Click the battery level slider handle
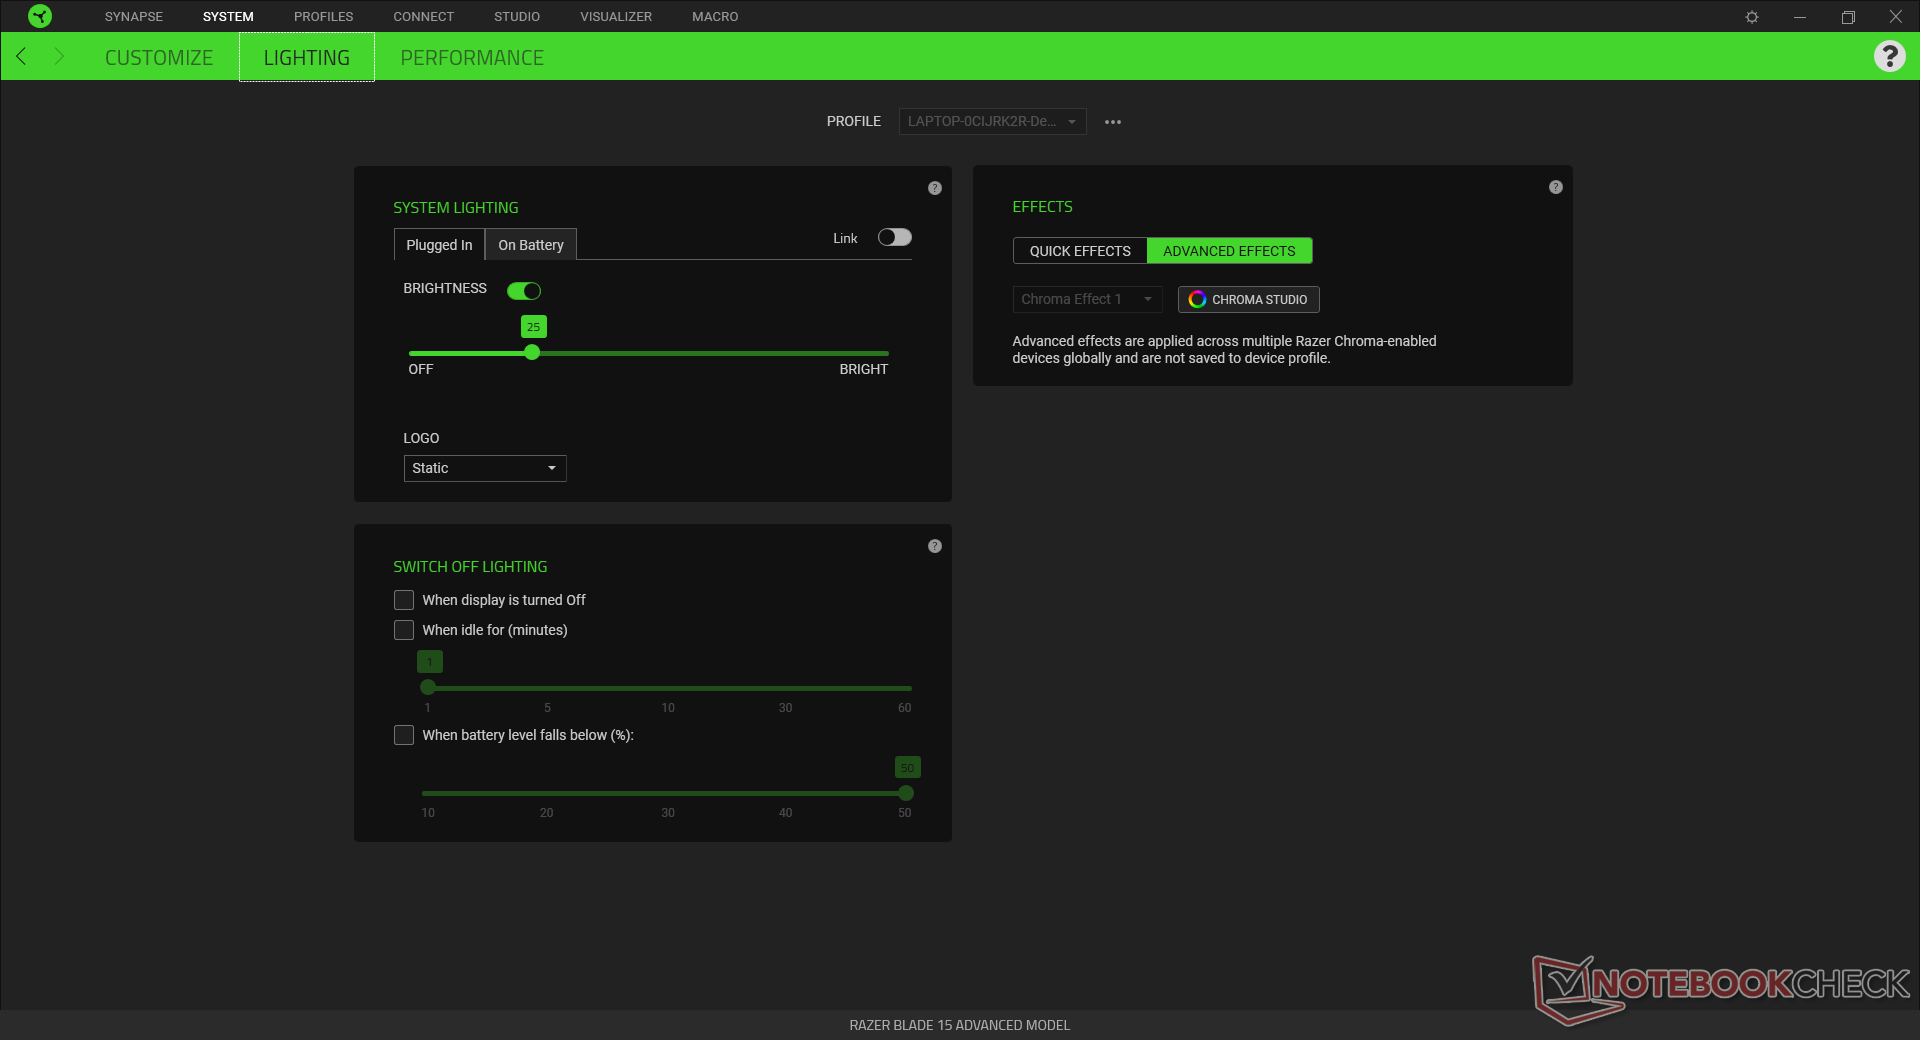Screen dimensions: 1920x1040 tap(906, 793)
